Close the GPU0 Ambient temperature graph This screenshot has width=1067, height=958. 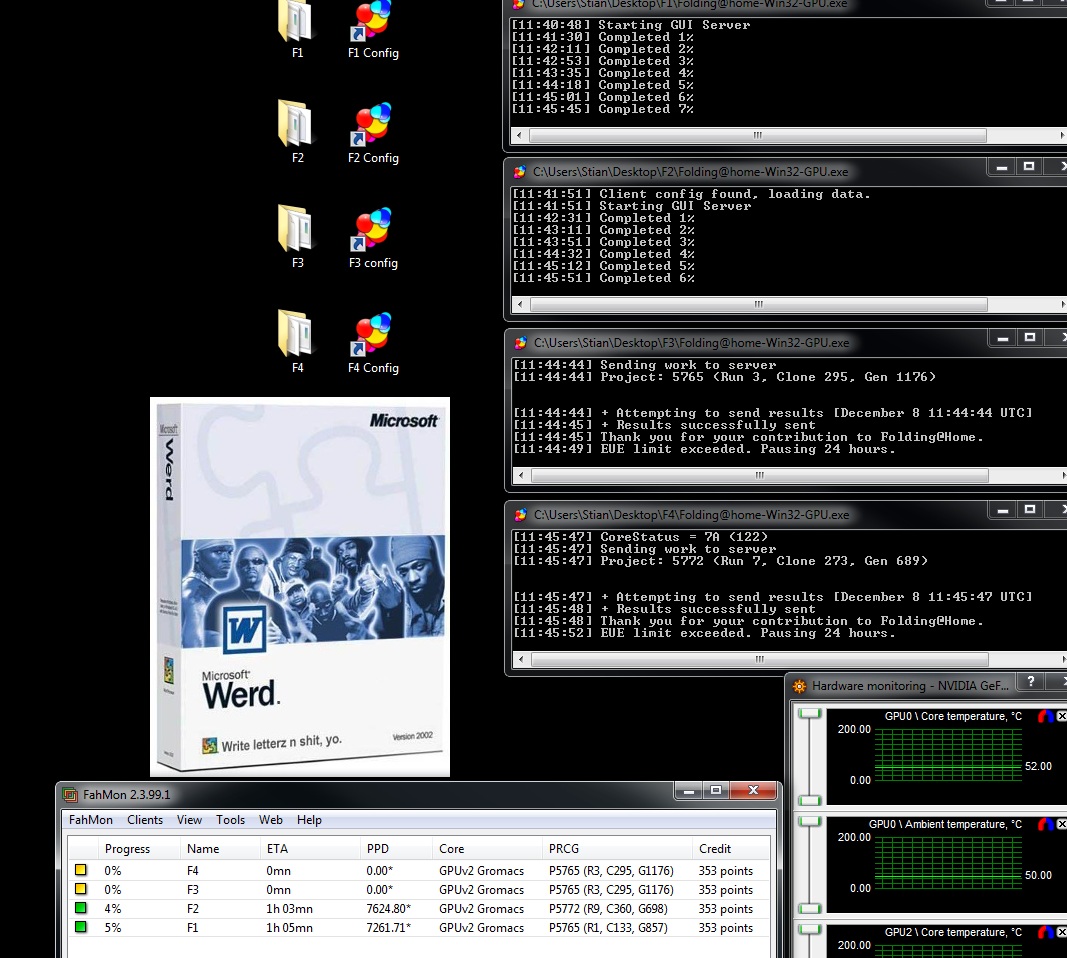point(1062,824)
